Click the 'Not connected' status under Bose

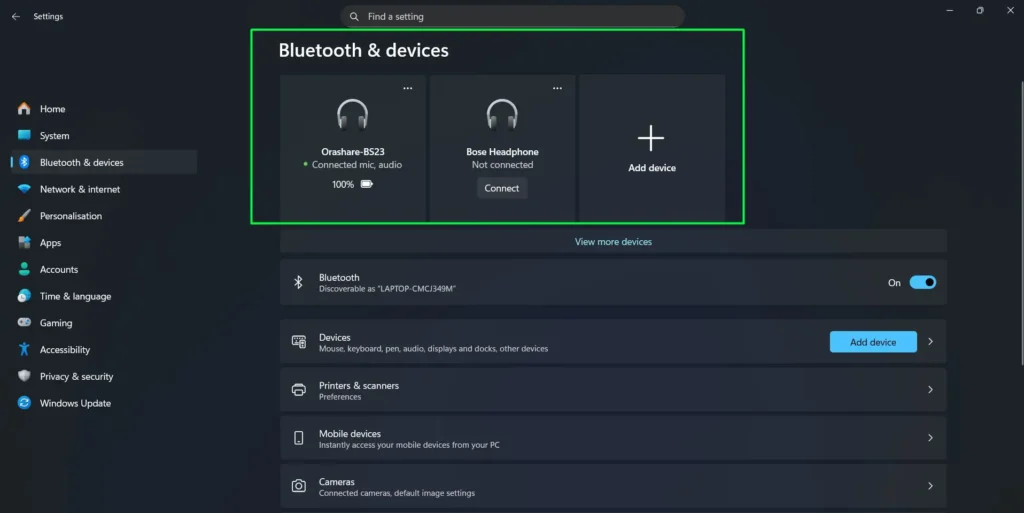[502, 164]
